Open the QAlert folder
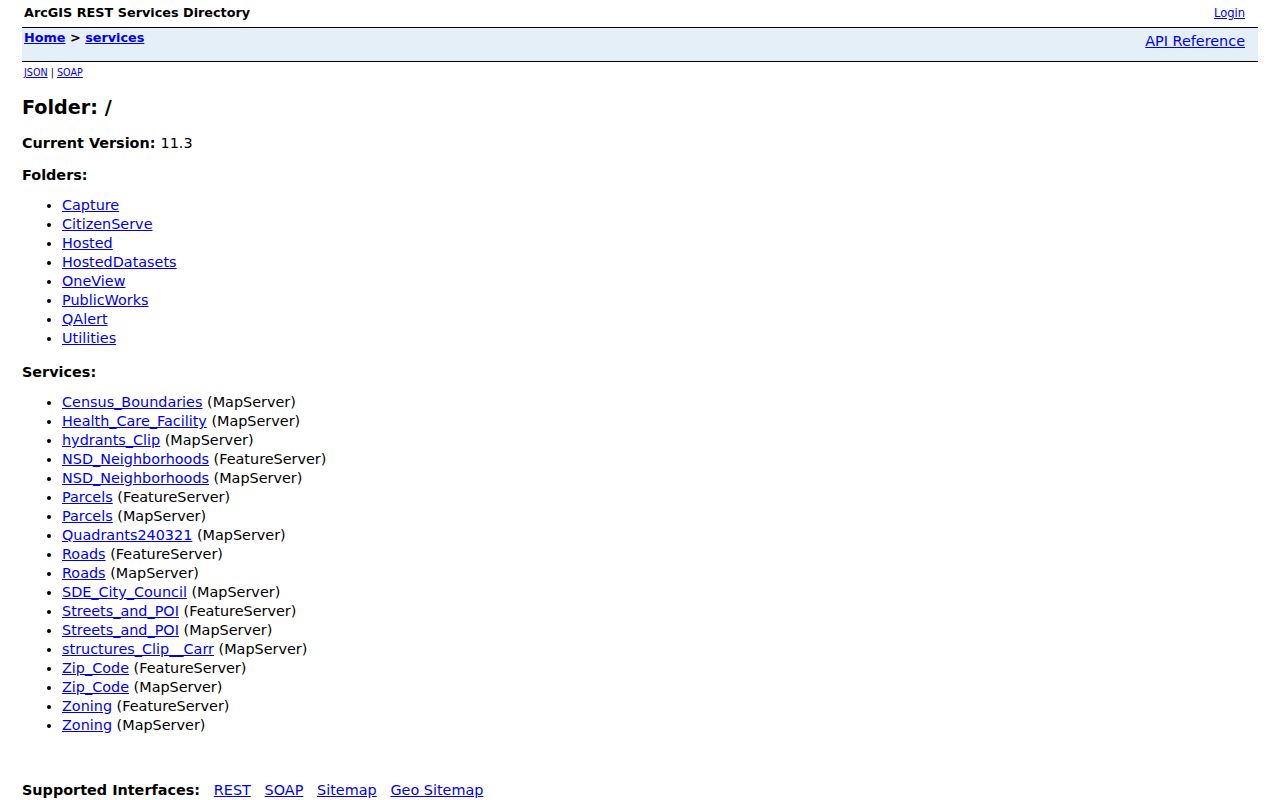1280x800 pixels. click(85, 319)
